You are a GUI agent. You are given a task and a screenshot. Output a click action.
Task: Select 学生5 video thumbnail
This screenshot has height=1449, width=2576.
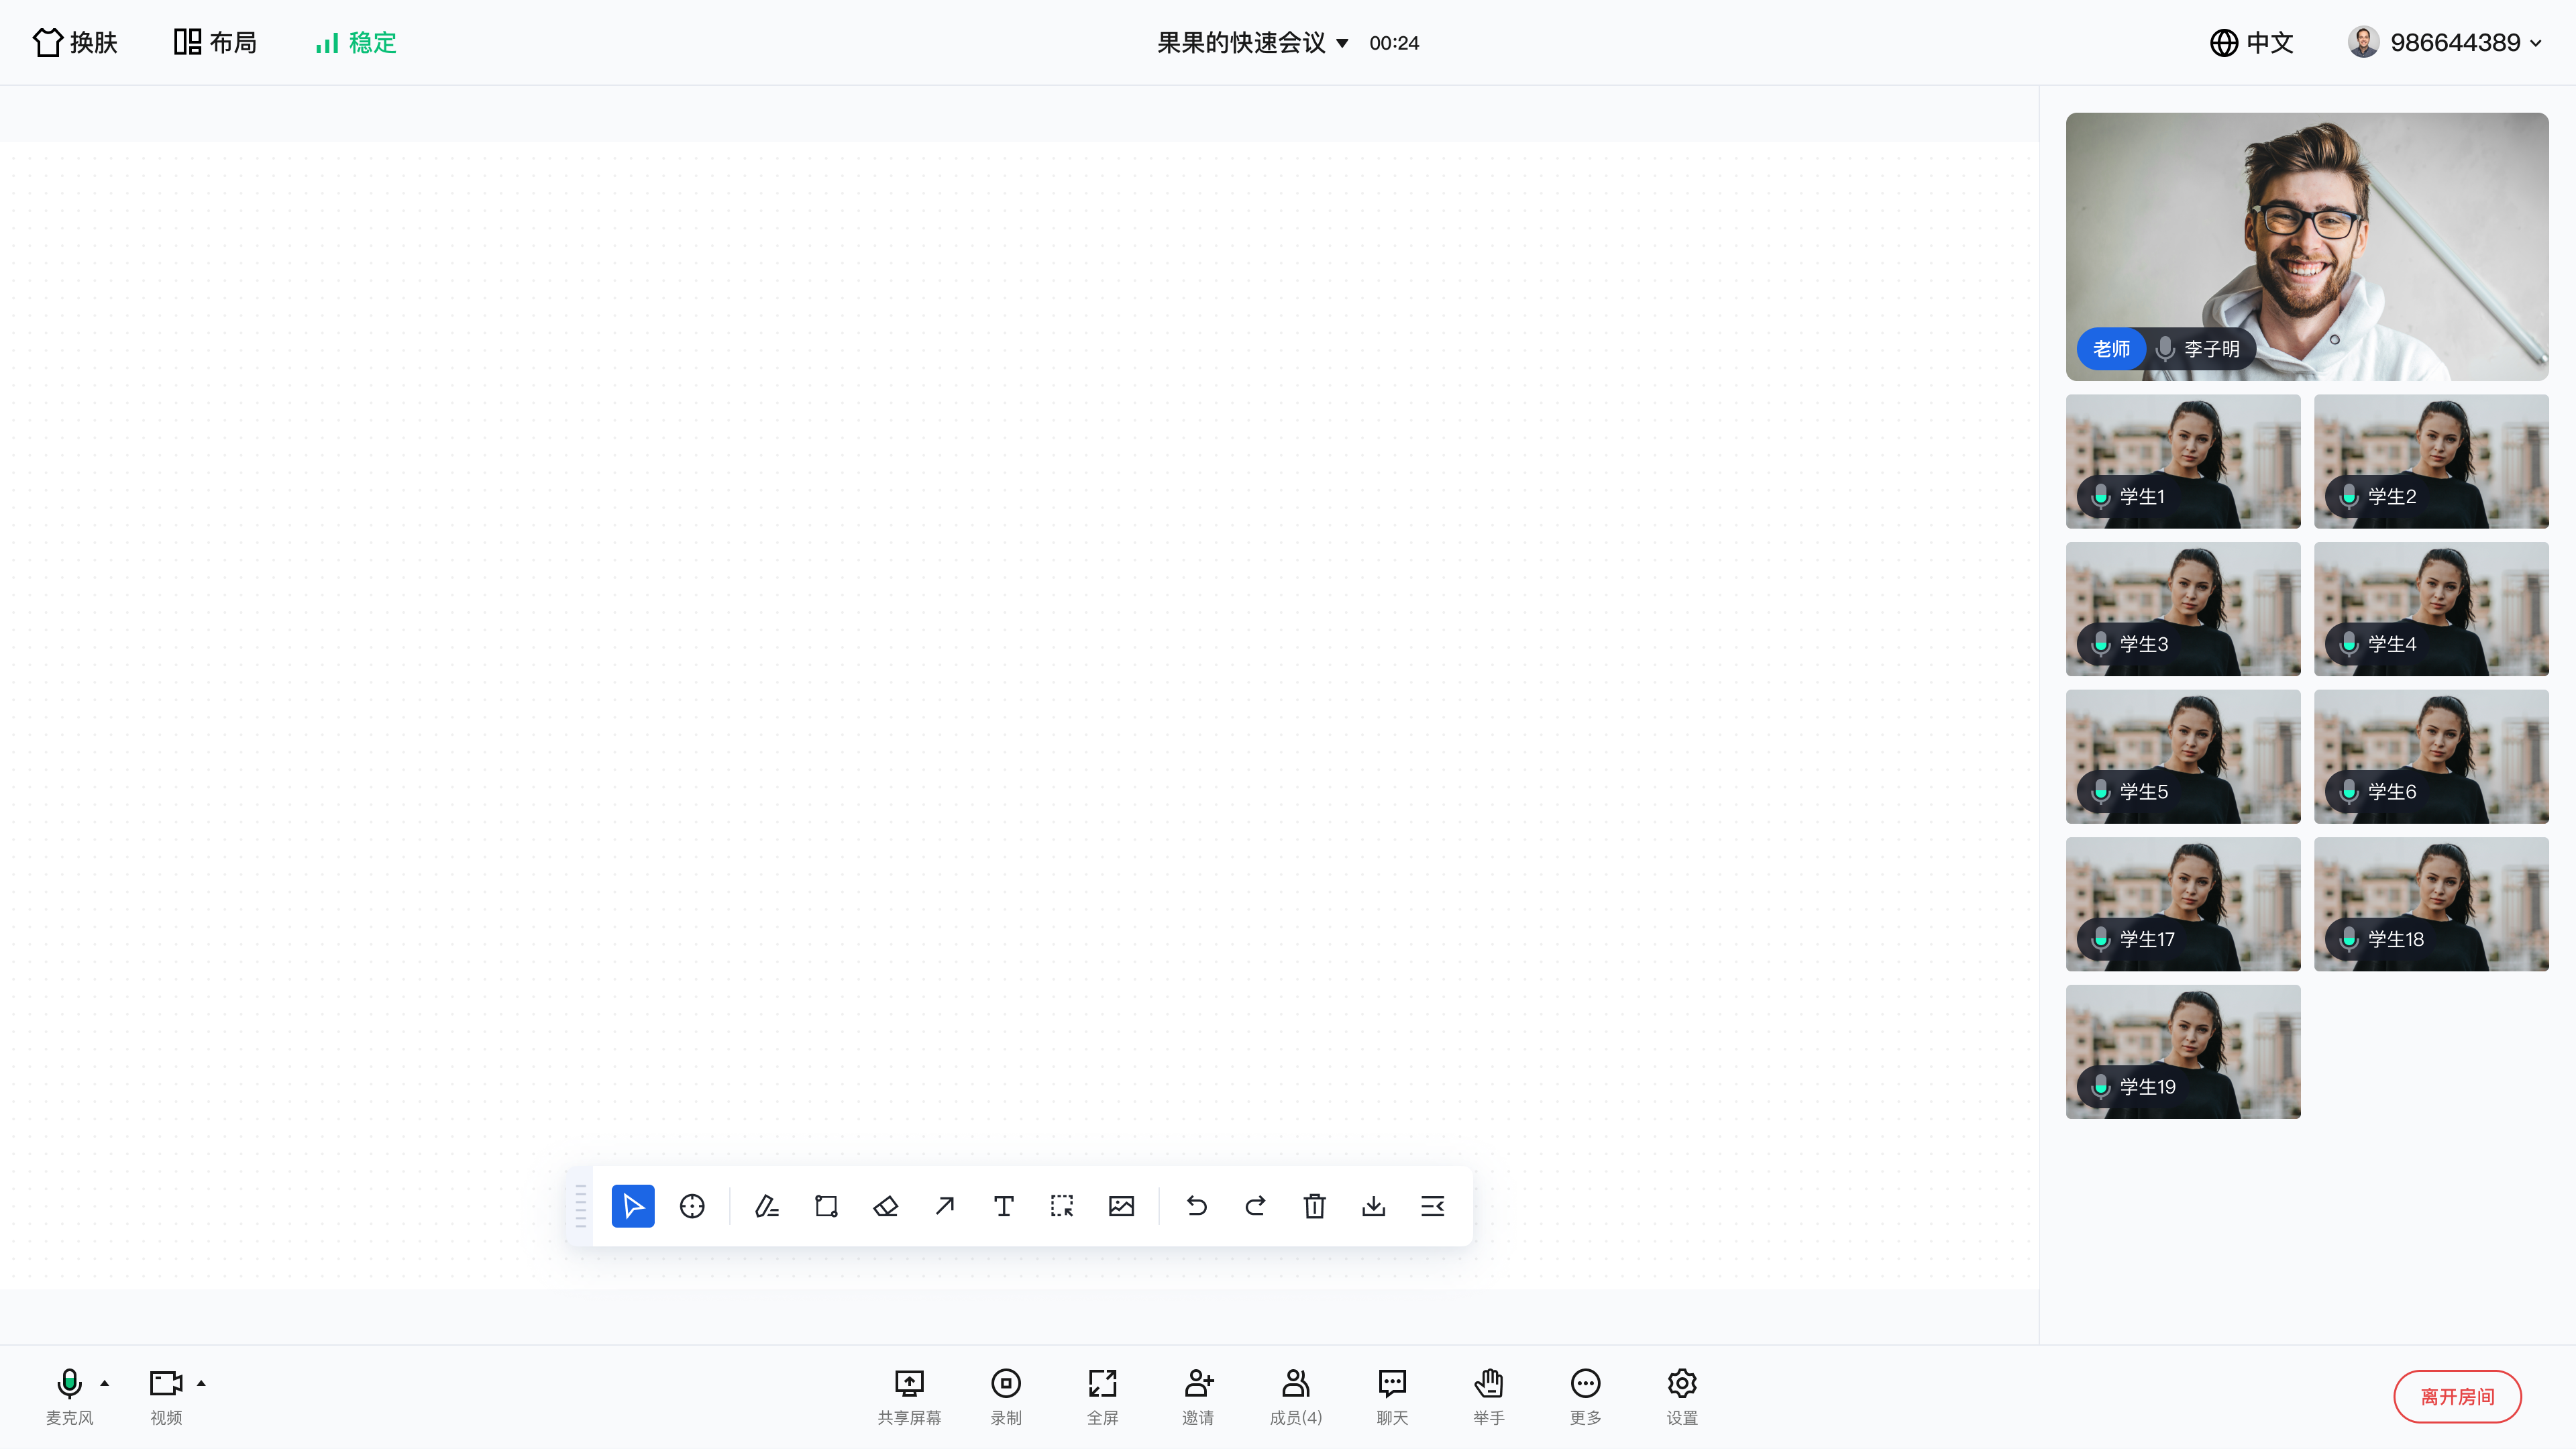pos(2183,756)
